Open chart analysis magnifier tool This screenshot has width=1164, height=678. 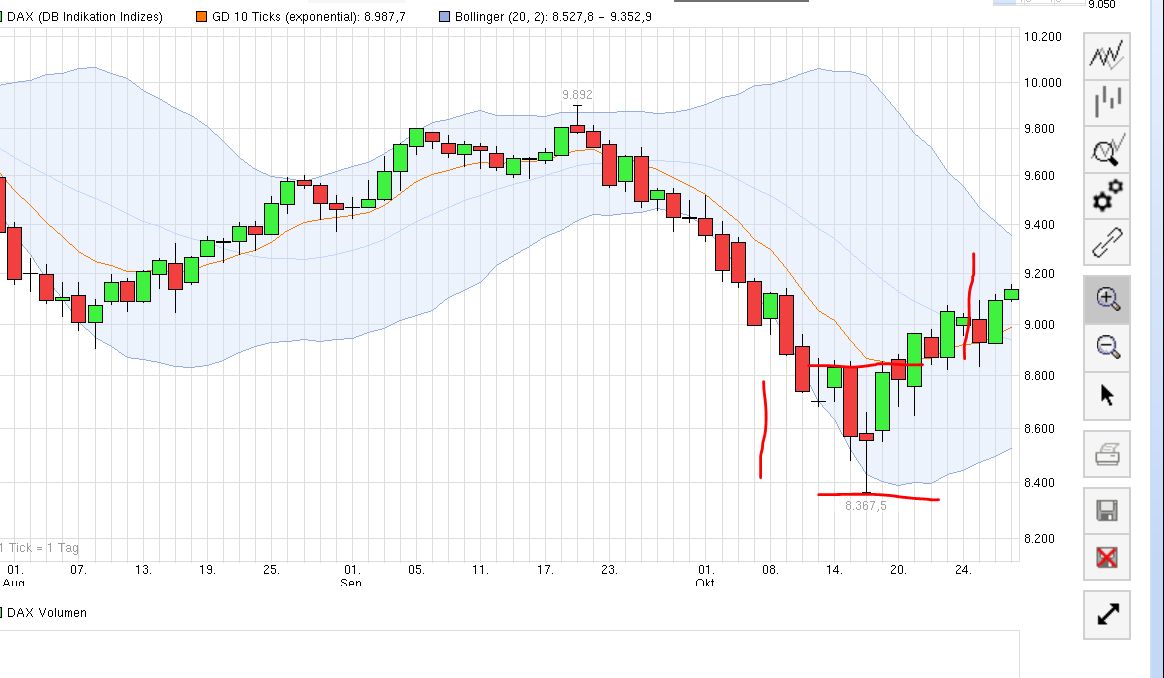click(1107, 149)
